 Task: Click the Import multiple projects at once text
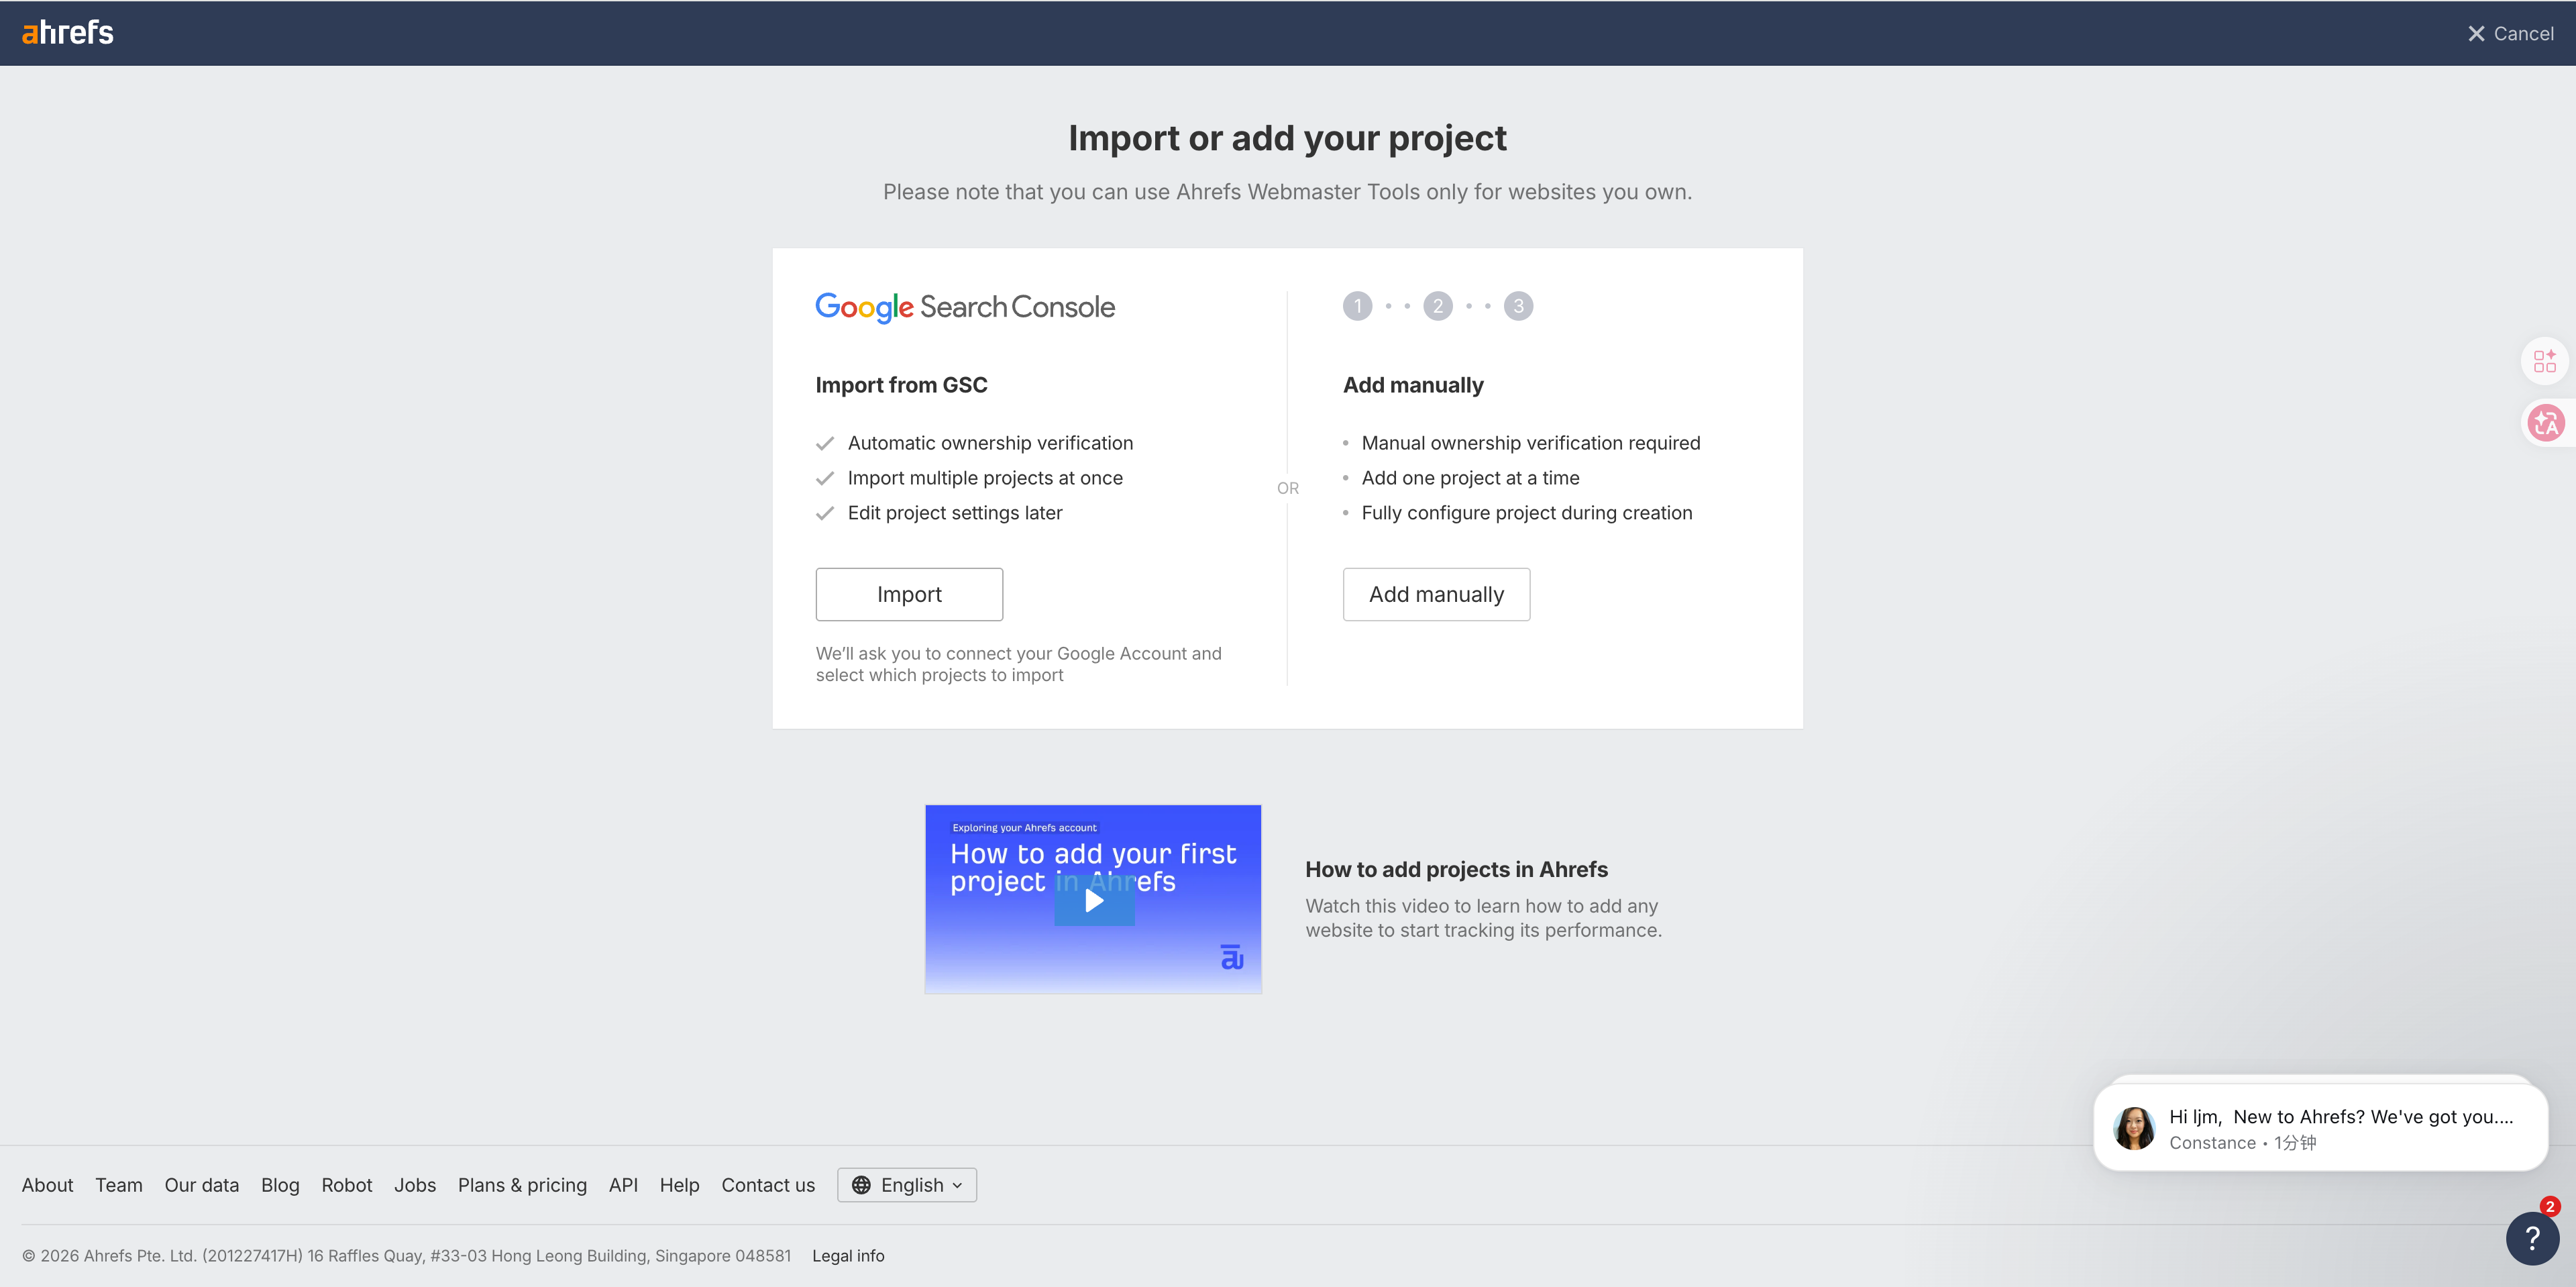point(985,478)
